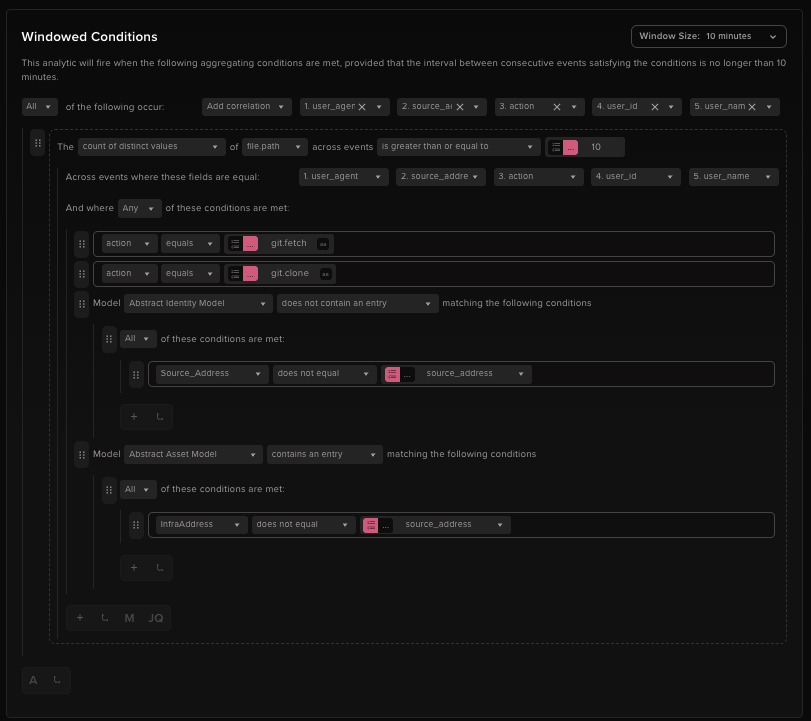This screenshot has height=721, width=811.
Task: Remove the 4. user_id correlation field
Action: 654,106
